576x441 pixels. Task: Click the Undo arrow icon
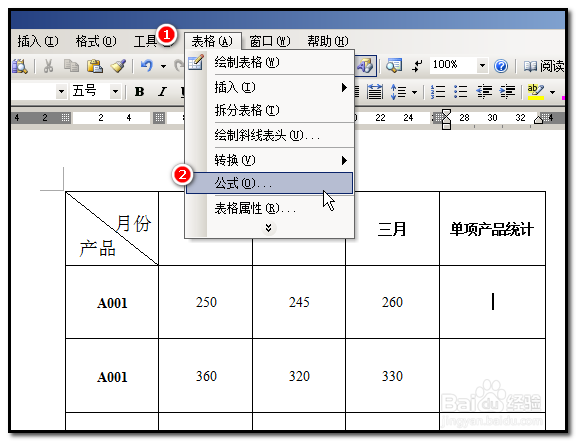(x=147, y=66)
